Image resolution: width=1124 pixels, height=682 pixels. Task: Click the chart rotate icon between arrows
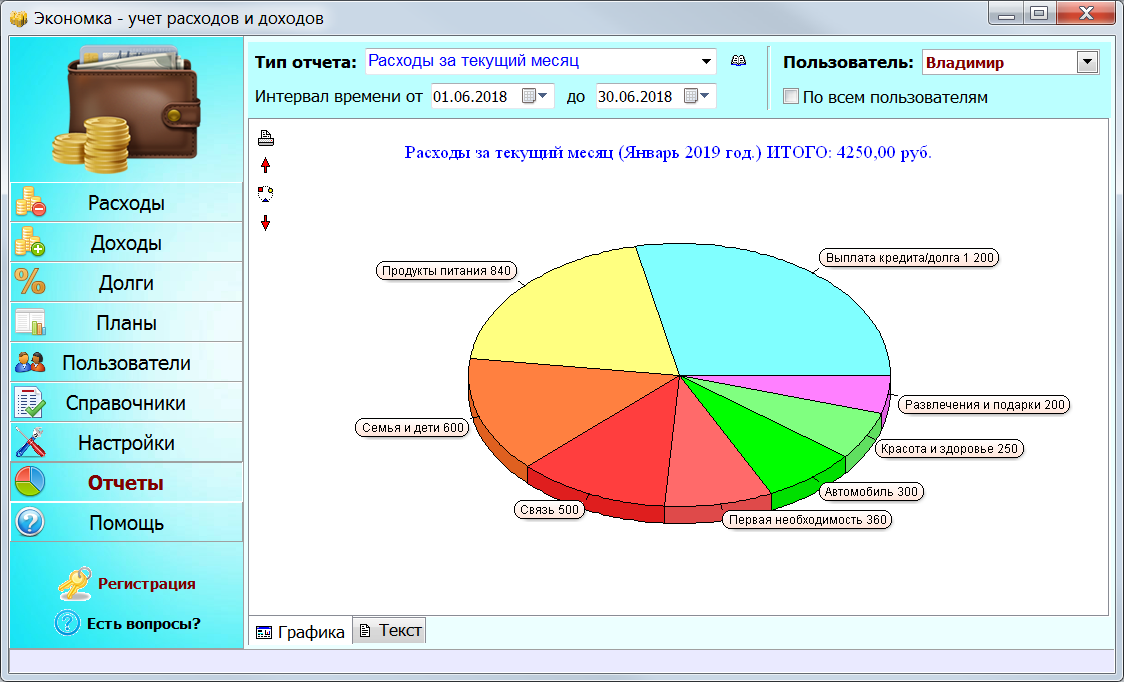click(x=266, y=194)
